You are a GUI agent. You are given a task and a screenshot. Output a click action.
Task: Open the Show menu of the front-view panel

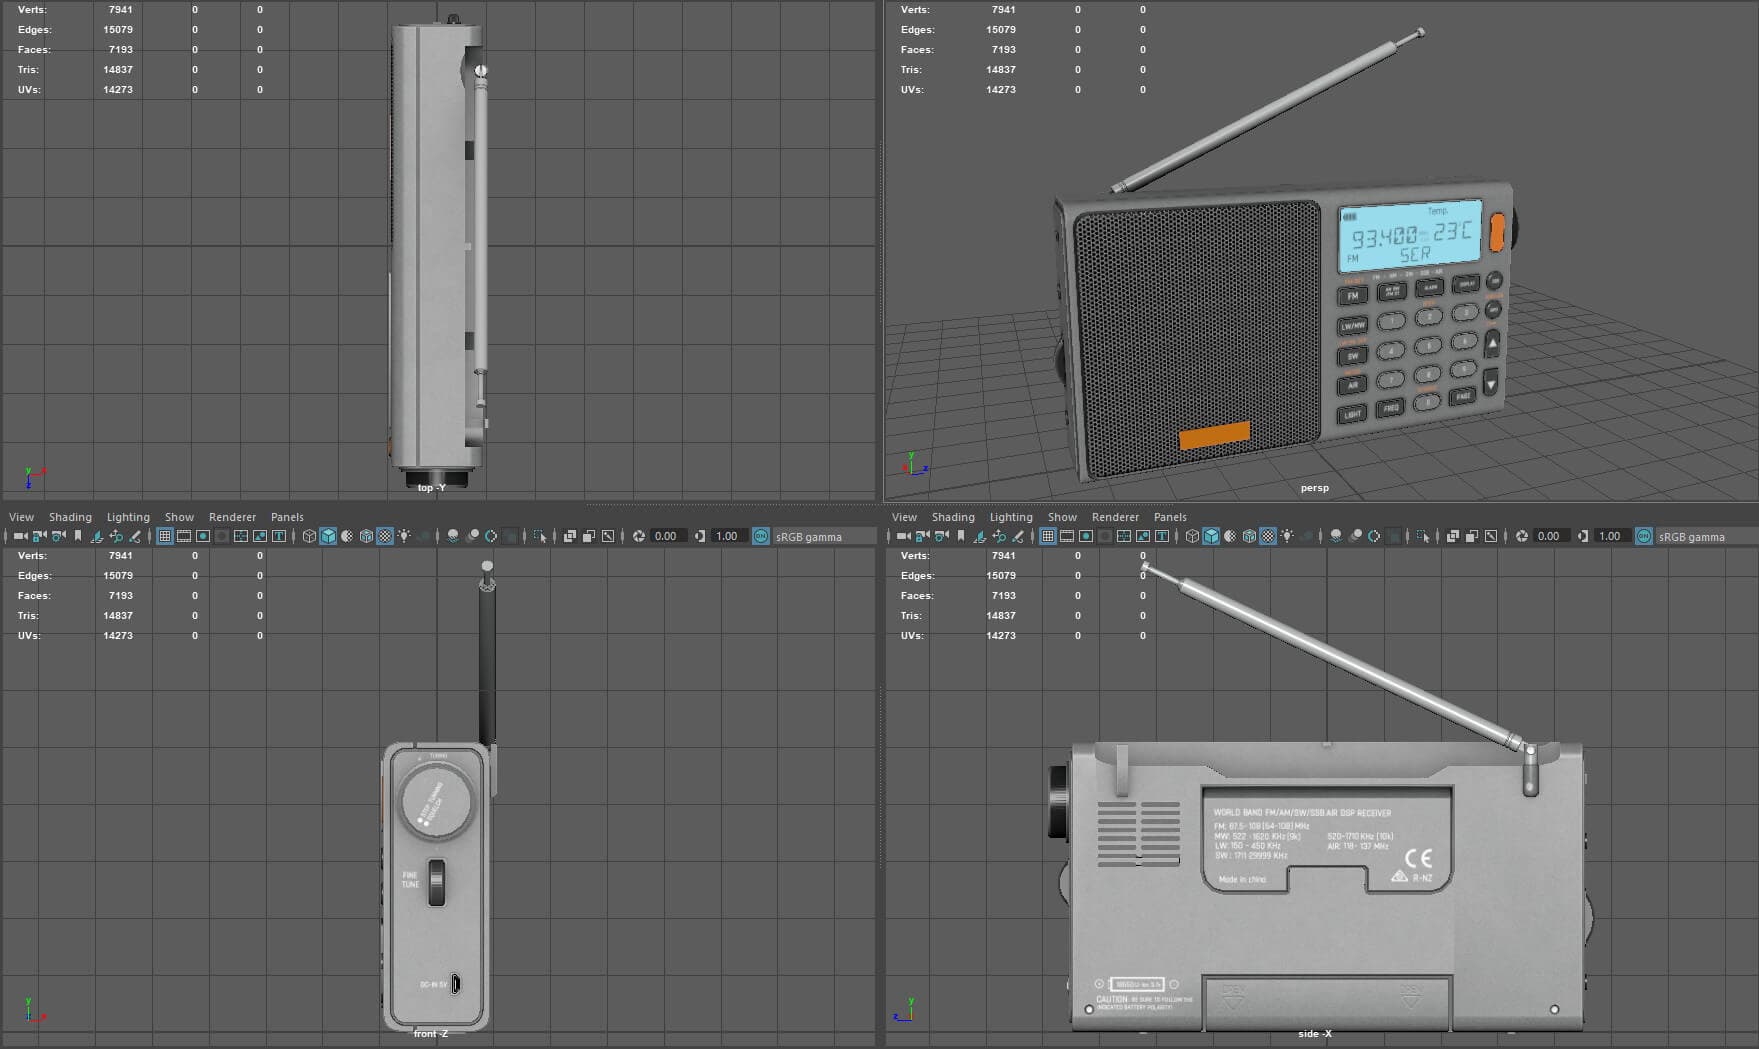coord(179,517)
